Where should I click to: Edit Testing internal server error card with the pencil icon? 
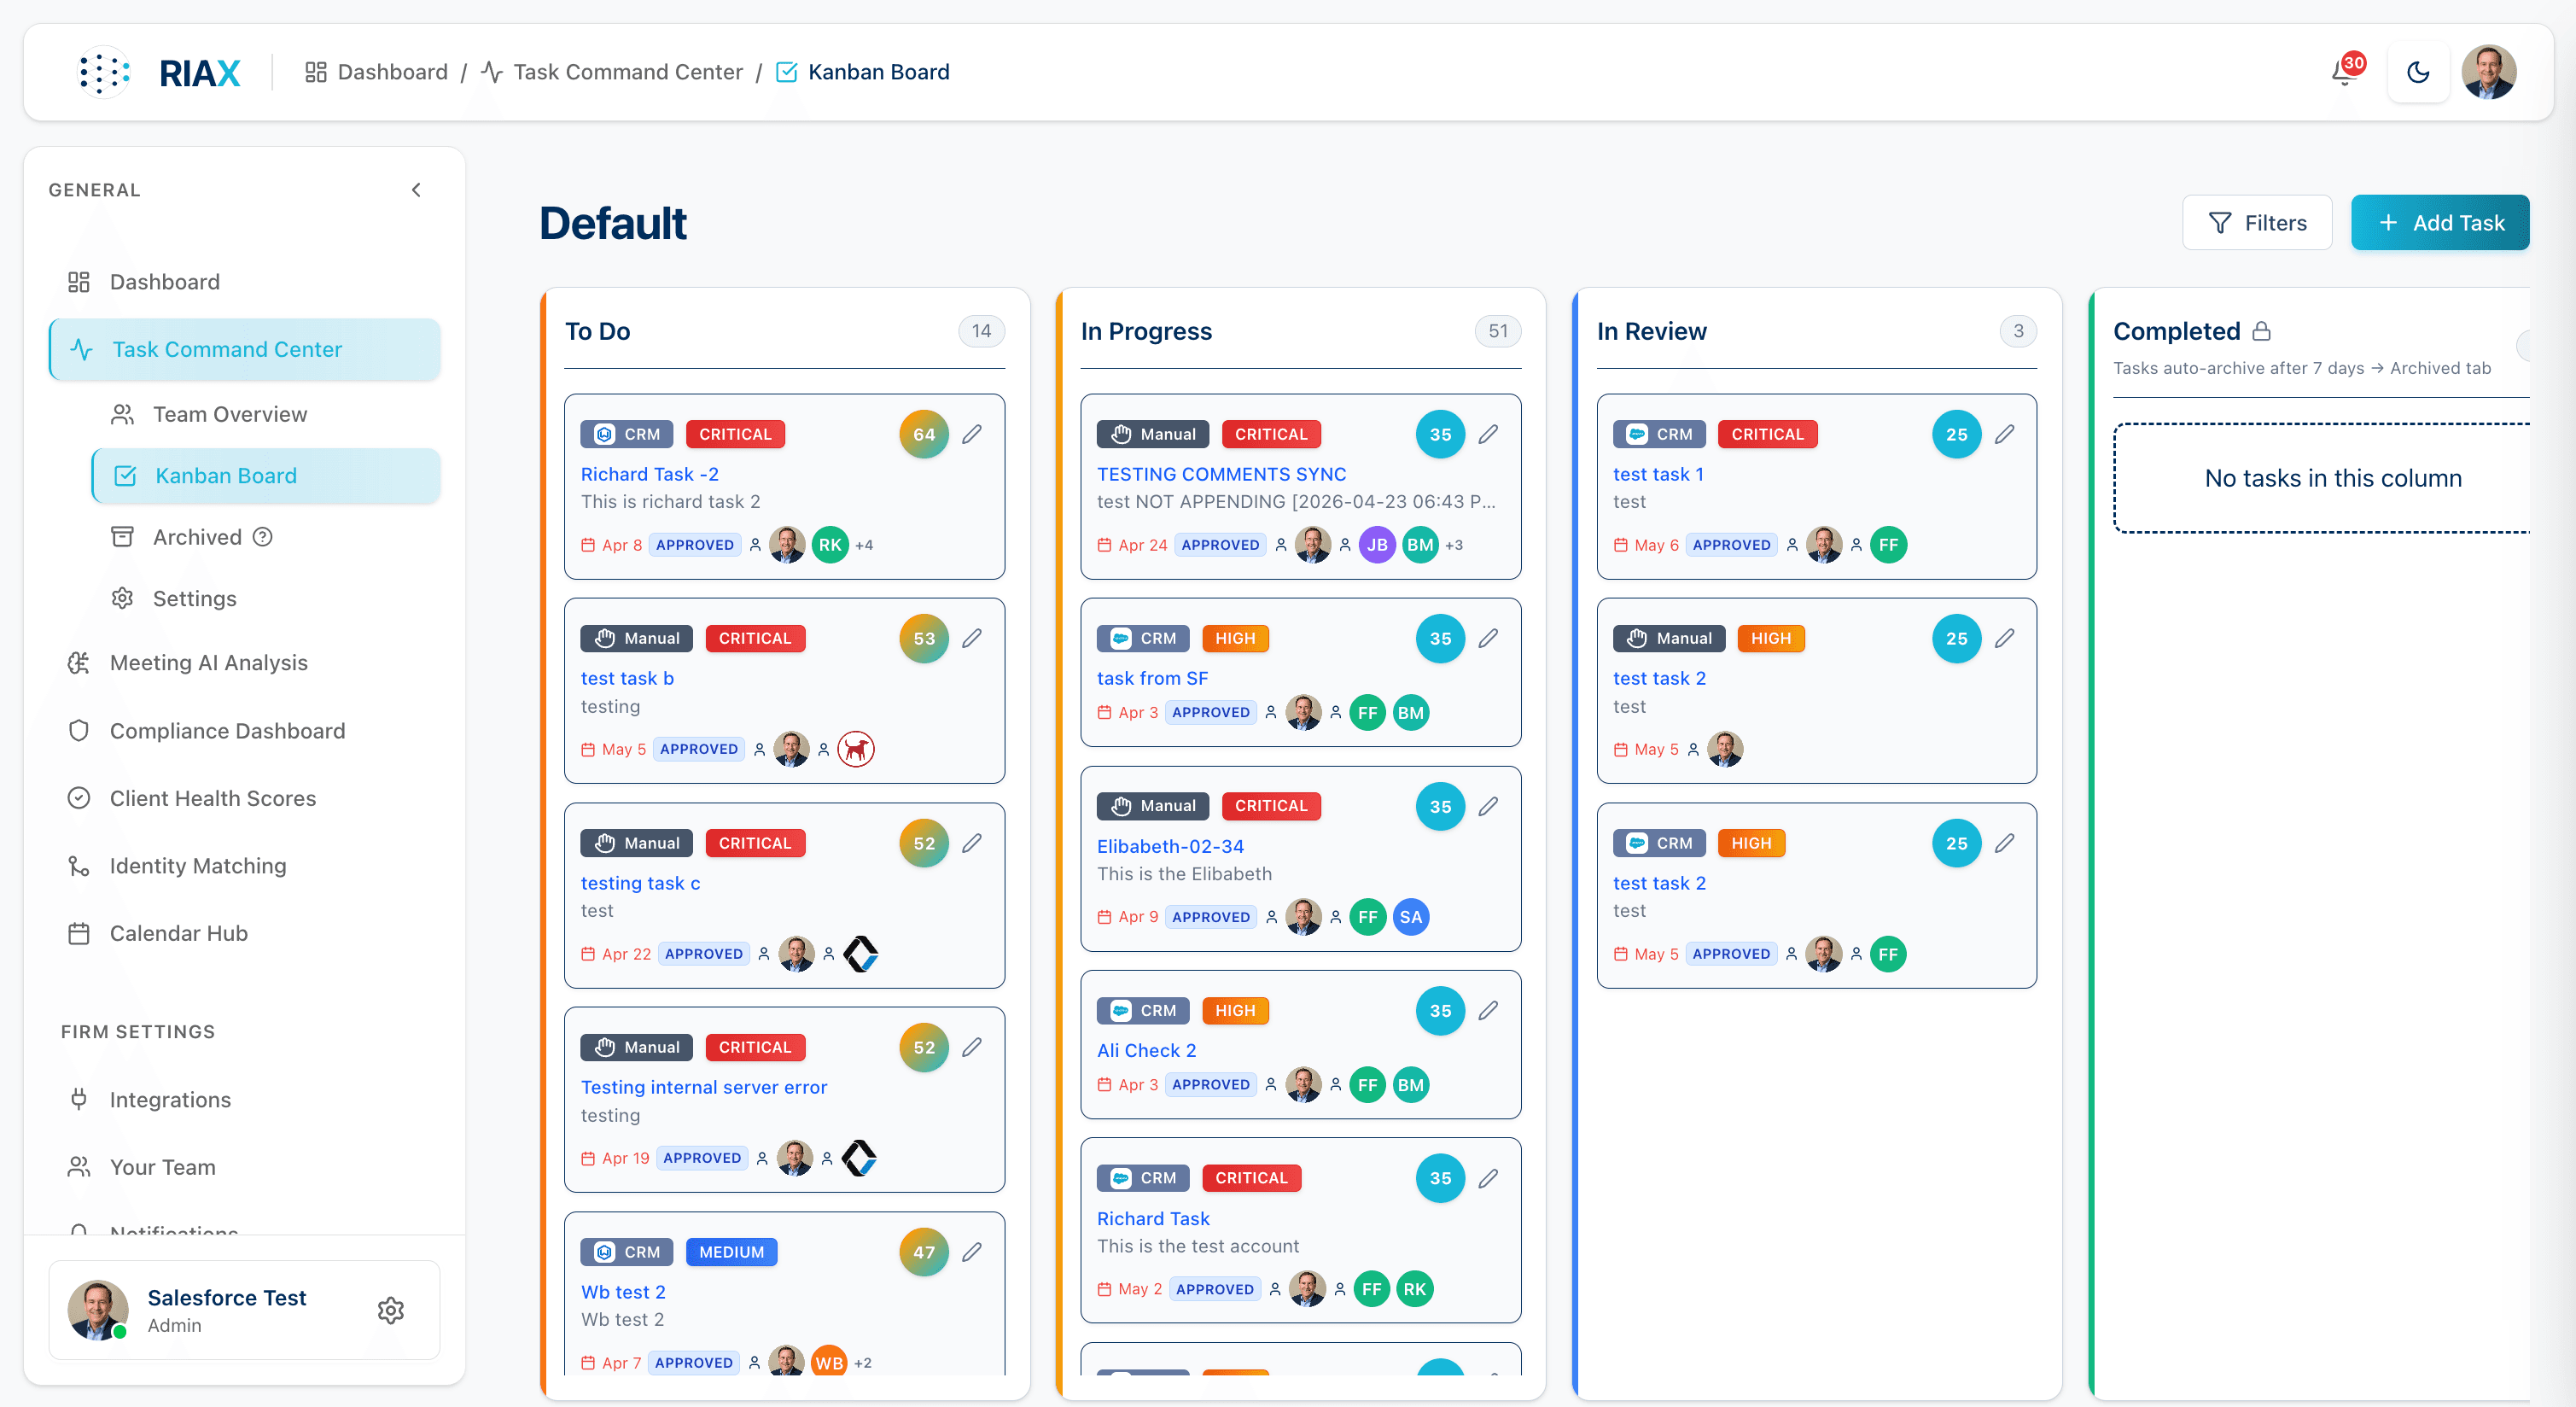[972, 1047]
